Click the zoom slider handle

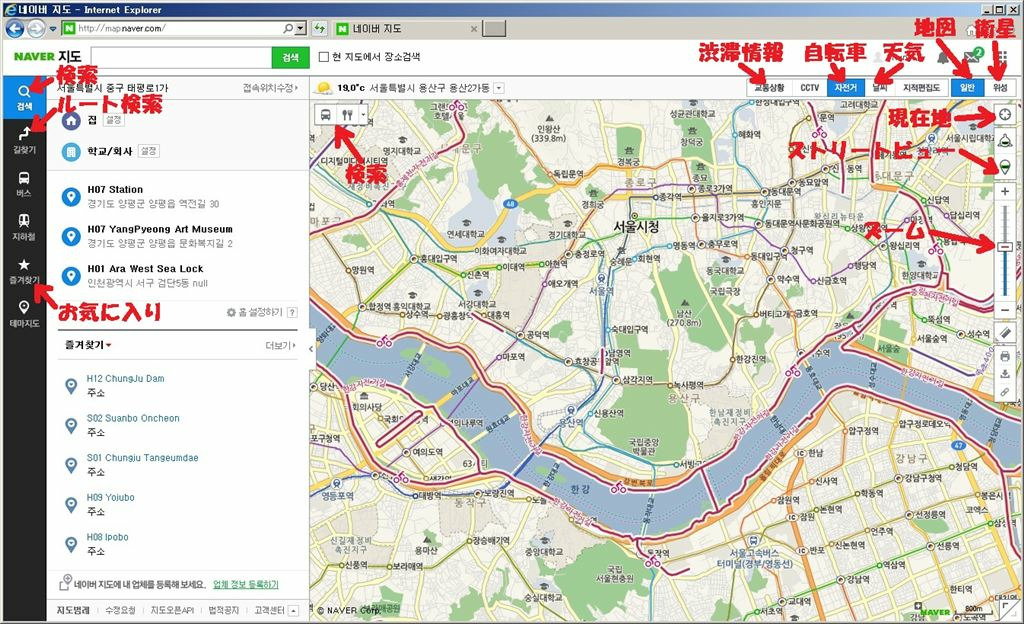point(1005,247)
